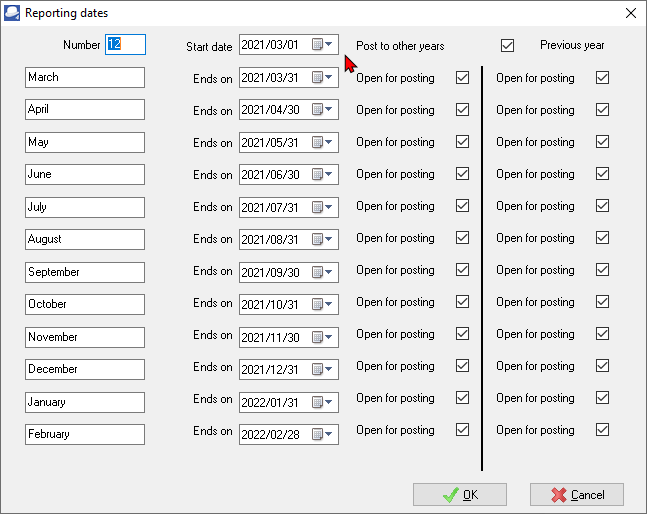The height and width of the screenshot is (514, 647).
Task: Expand the July end date dropdown arrow
Action: (330, 207)
